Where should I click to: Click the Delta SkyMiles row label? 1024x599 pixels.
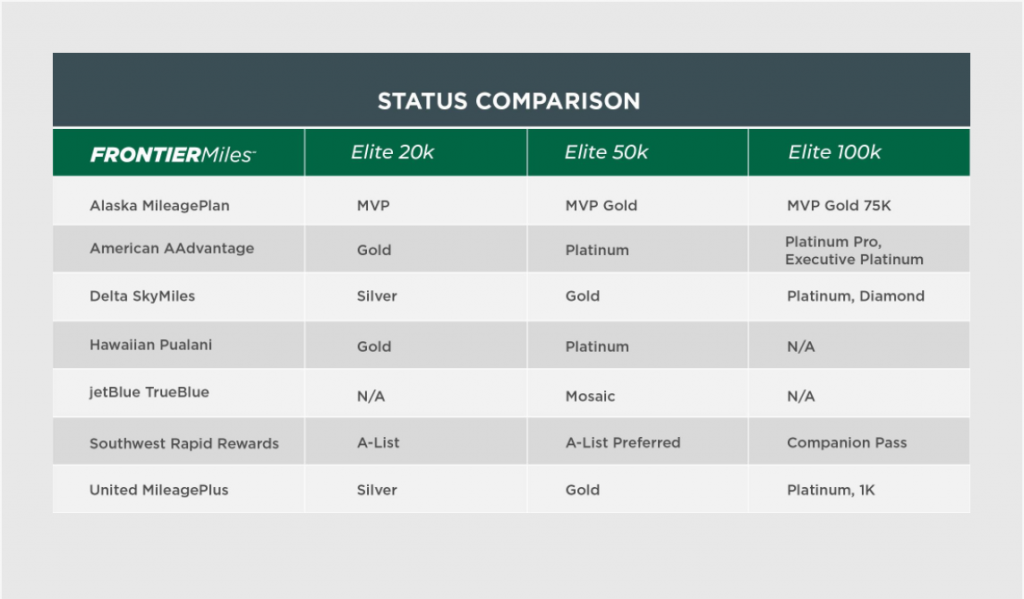[142, 296]
